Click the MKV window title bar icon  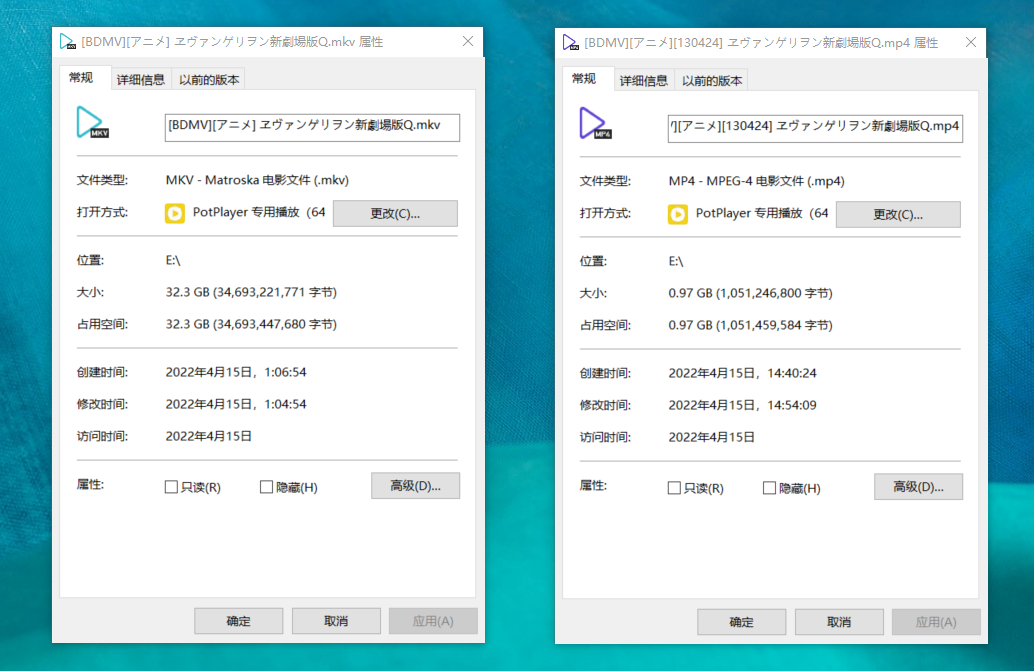[x=68, y=42]
